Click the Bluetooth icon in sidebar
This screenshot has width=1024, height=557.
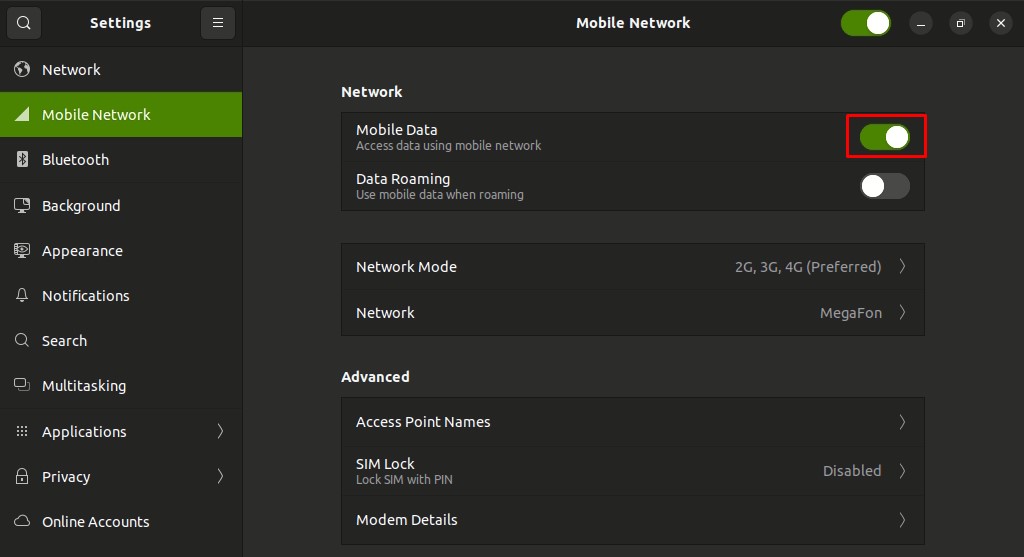(x=22, y=160)
